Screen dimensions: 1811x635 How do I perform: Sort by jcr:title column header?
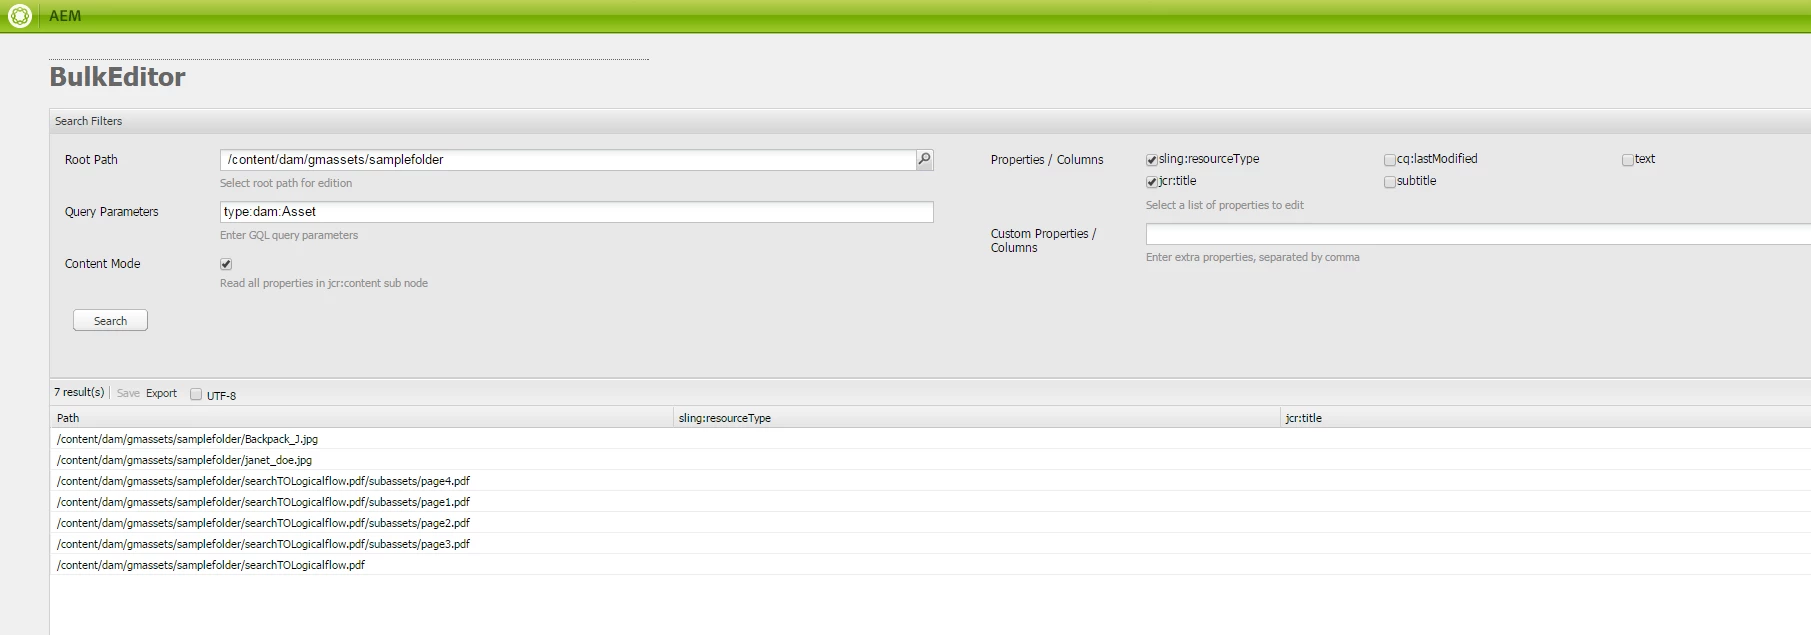point(1546,418)
